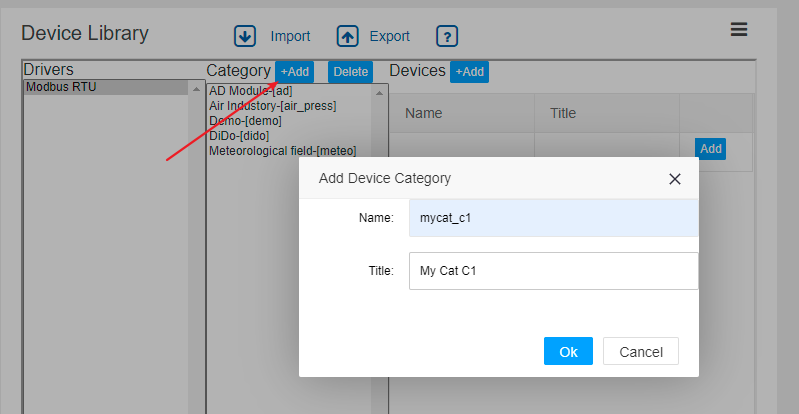799x414 pixels.
Task: Select Air Industory-[air_press] category
Action: 272,106
